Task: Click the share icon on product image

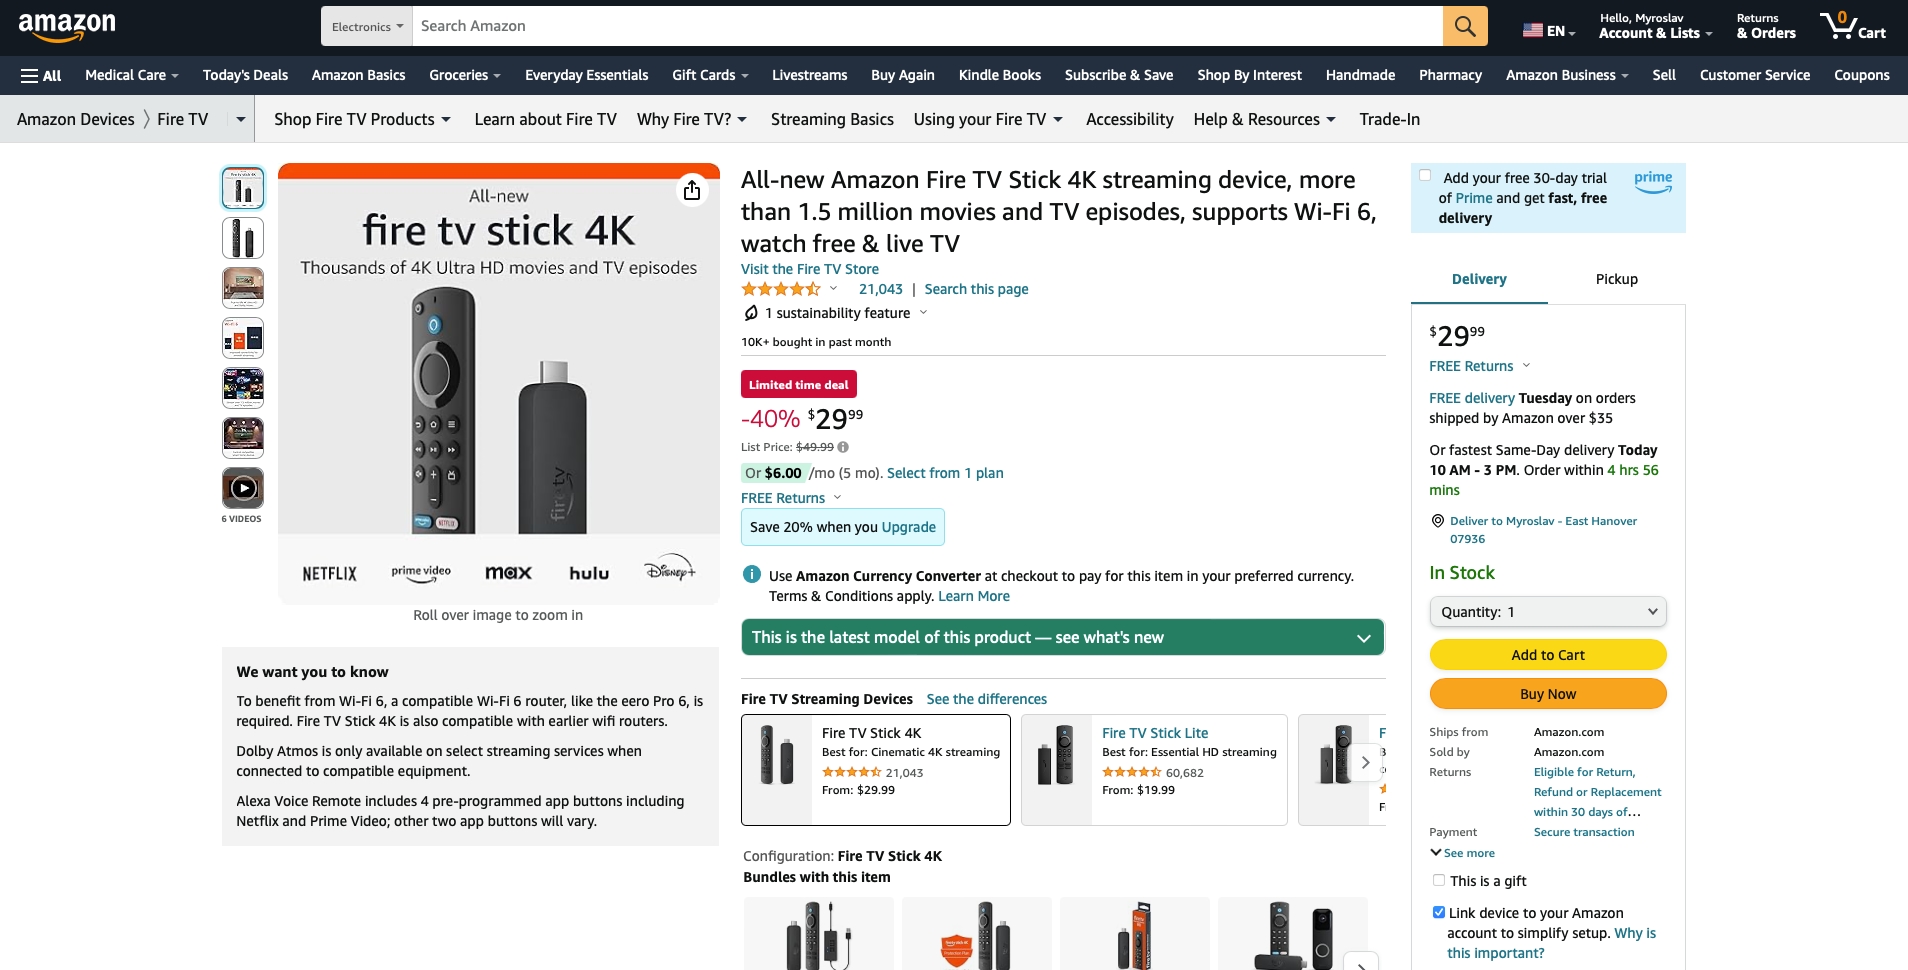Action: pyautogui.click(x=692, y=190)
